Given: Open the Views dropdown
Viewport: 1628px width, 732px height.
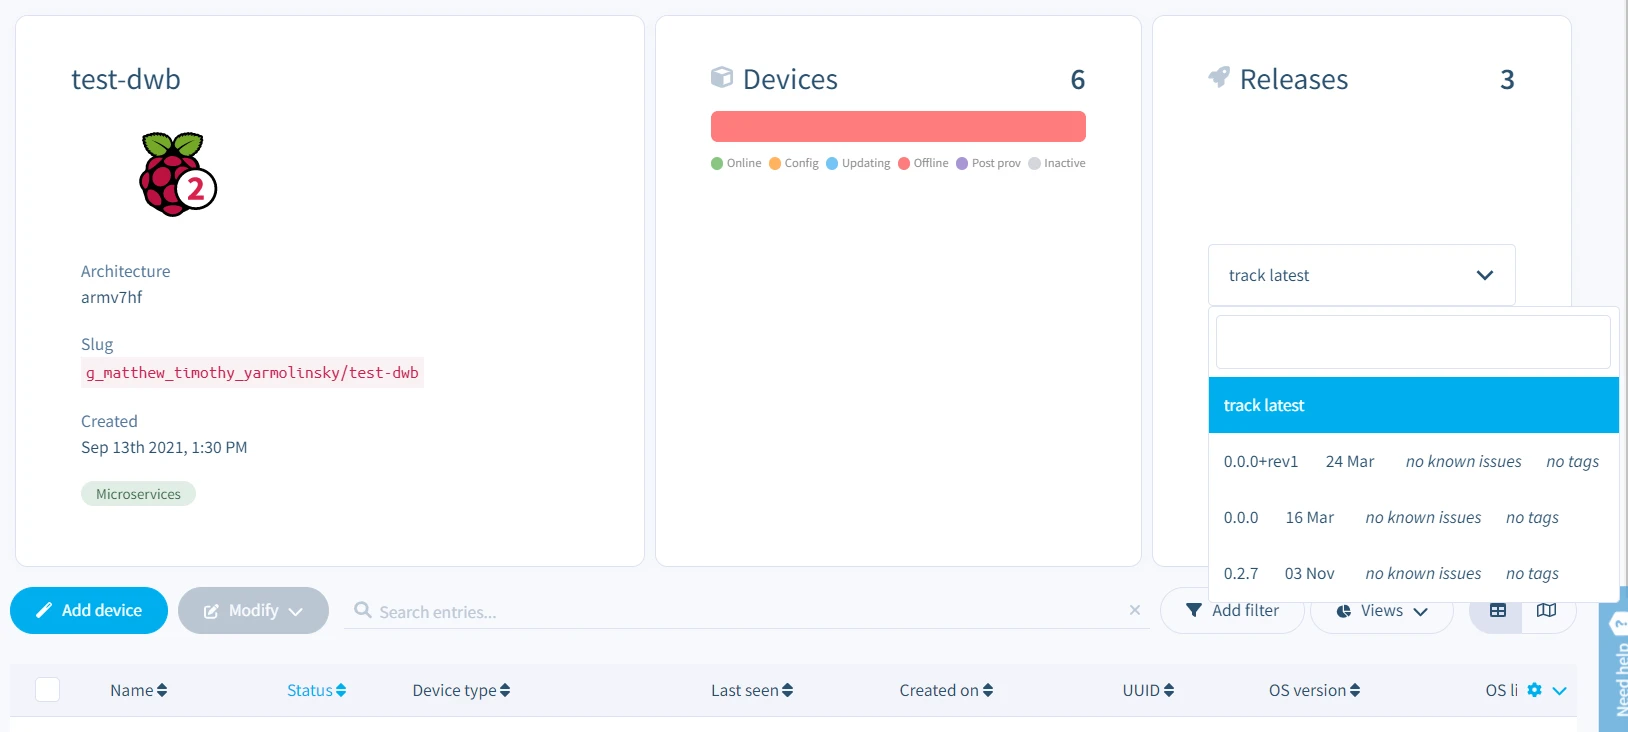Looking at the screenshot, I should point(1381,611).
